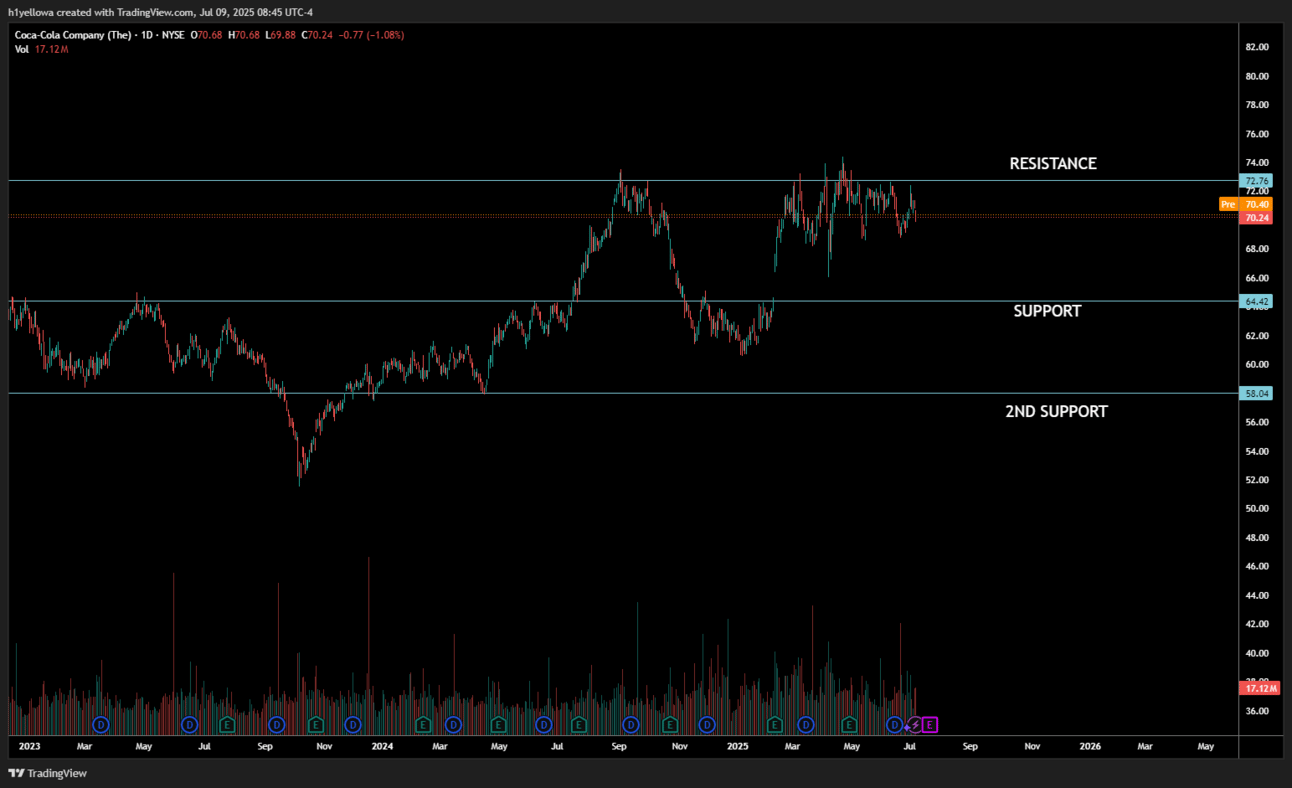Click the 2023 label on the time axis
The width and height of the screenshot is (1292, 788).
pyautogui.click(x=29, y=746)
